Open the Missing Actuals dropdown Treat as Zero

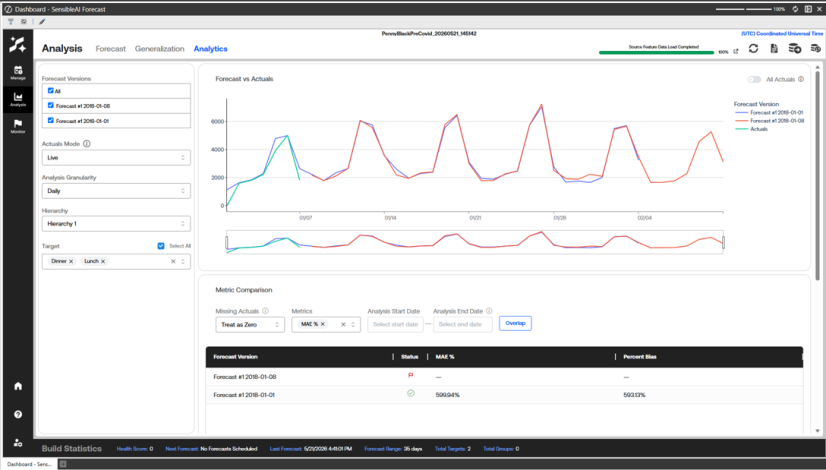[x=250, y=325]
